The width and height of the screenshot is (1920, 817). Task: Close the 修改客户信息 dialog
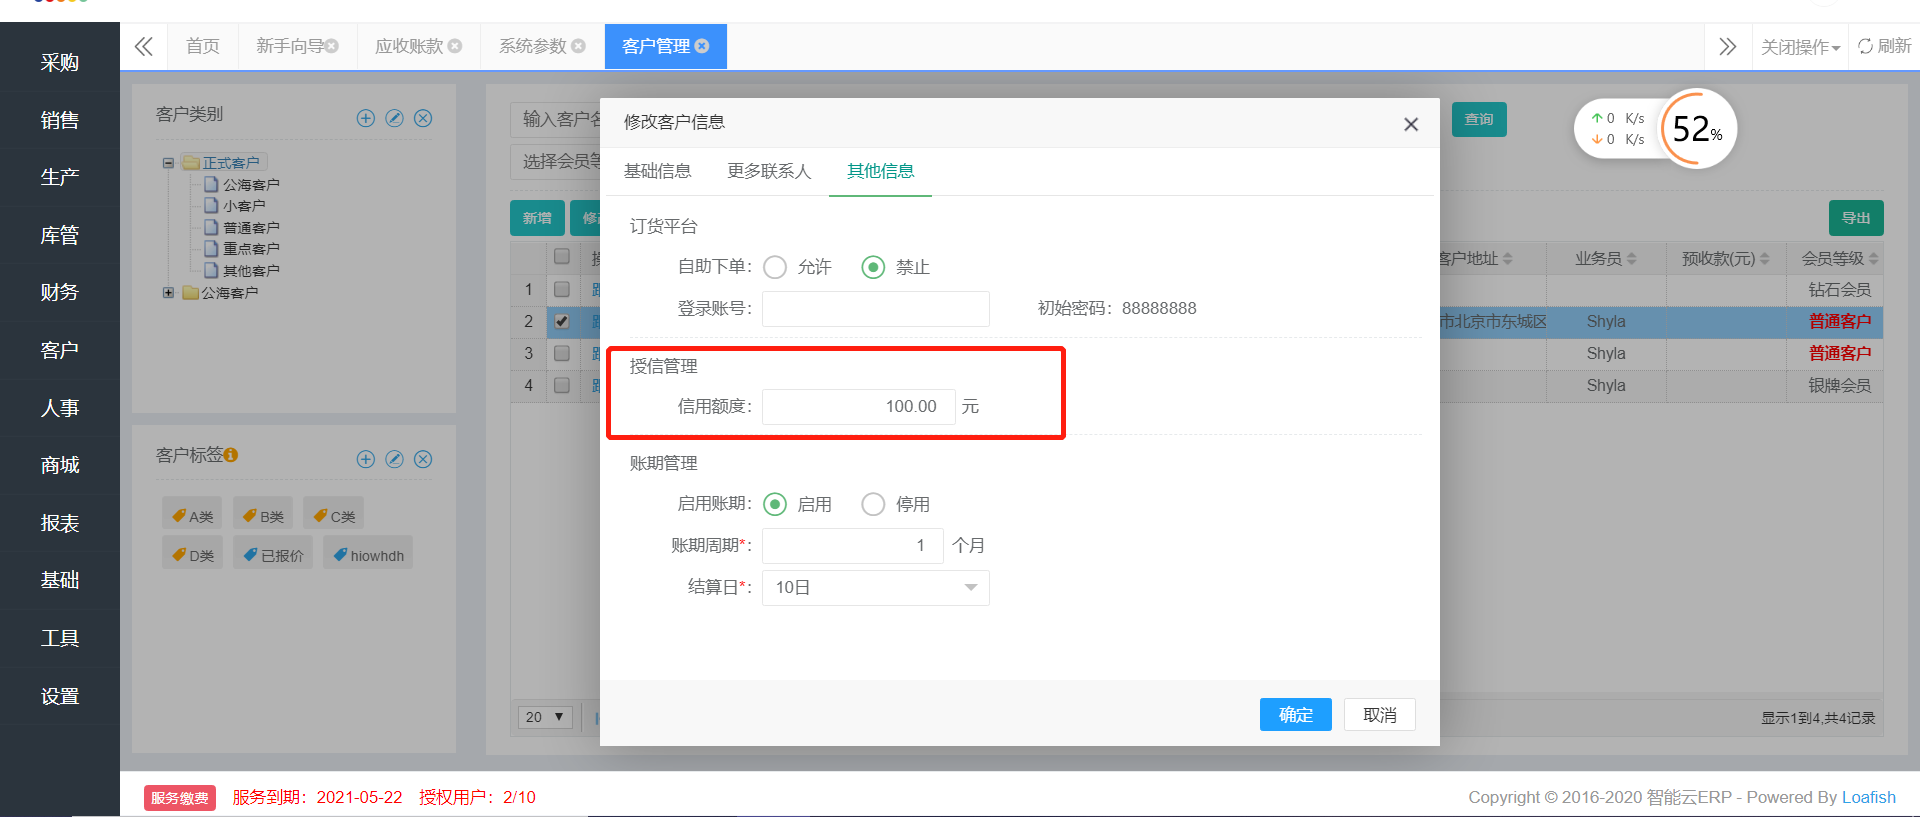[x=1411, y=124]
